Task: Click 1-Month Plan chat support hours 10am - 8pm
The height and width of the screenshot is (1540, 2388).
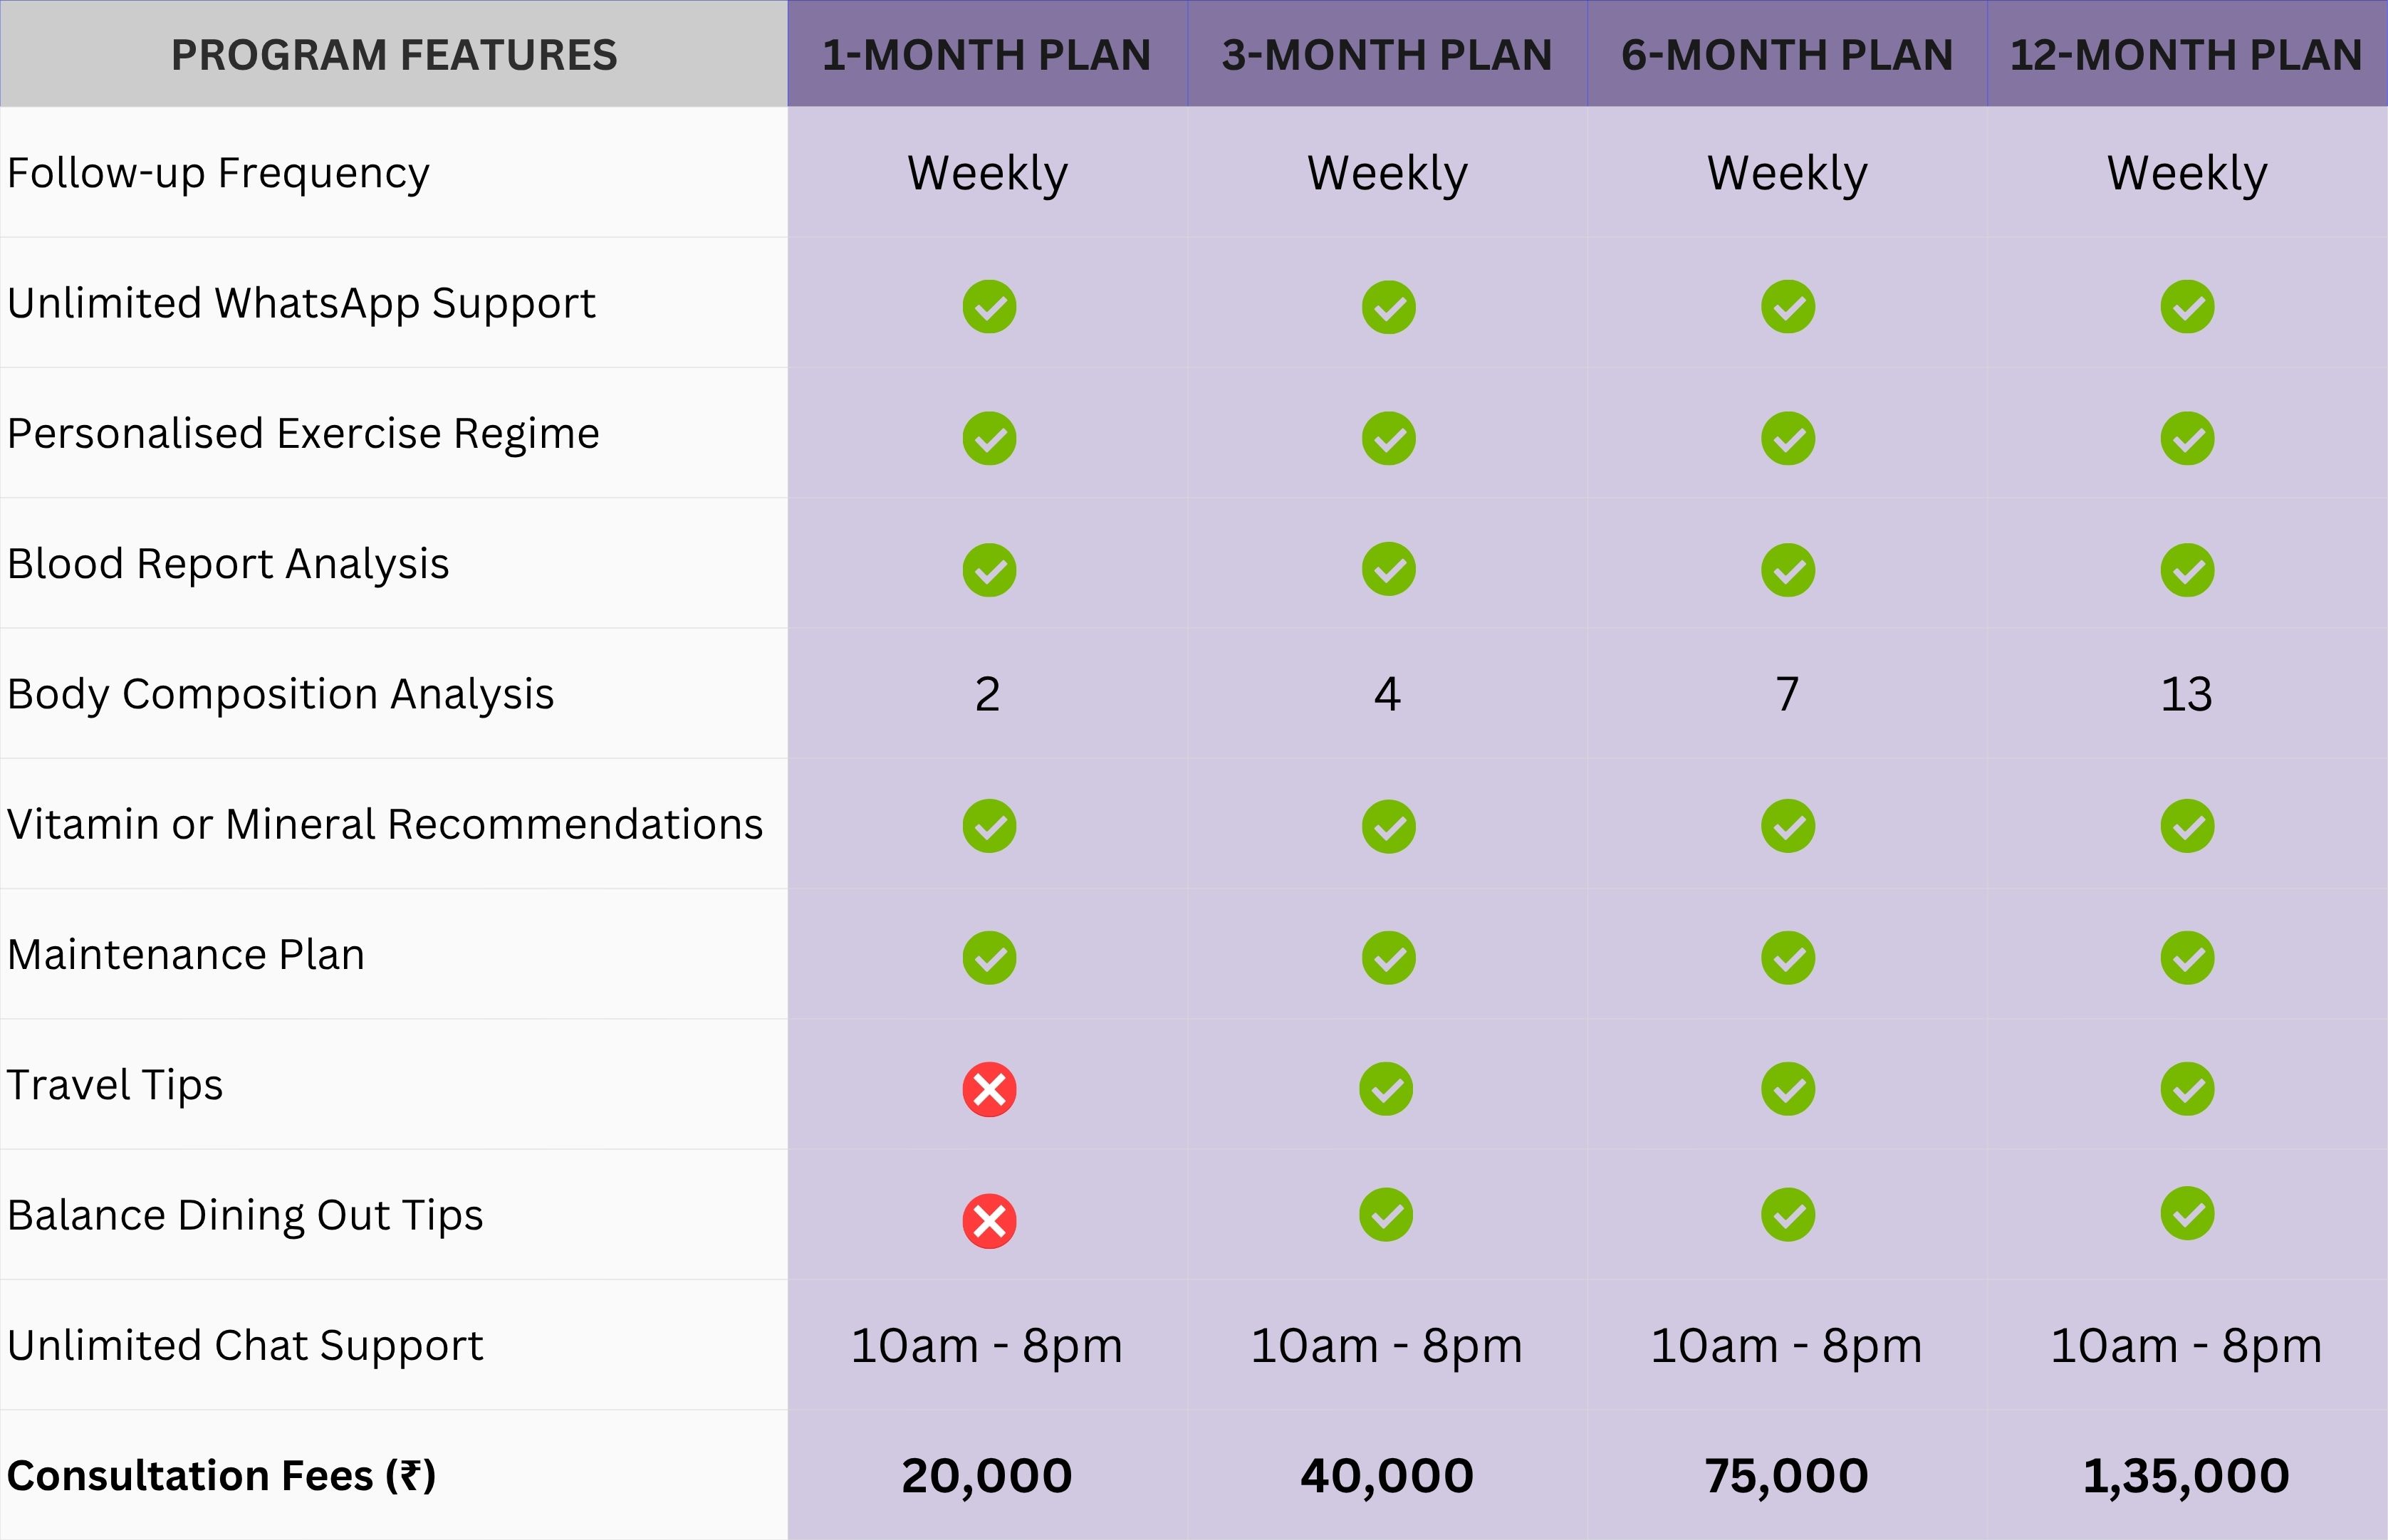Action: 987,1346
